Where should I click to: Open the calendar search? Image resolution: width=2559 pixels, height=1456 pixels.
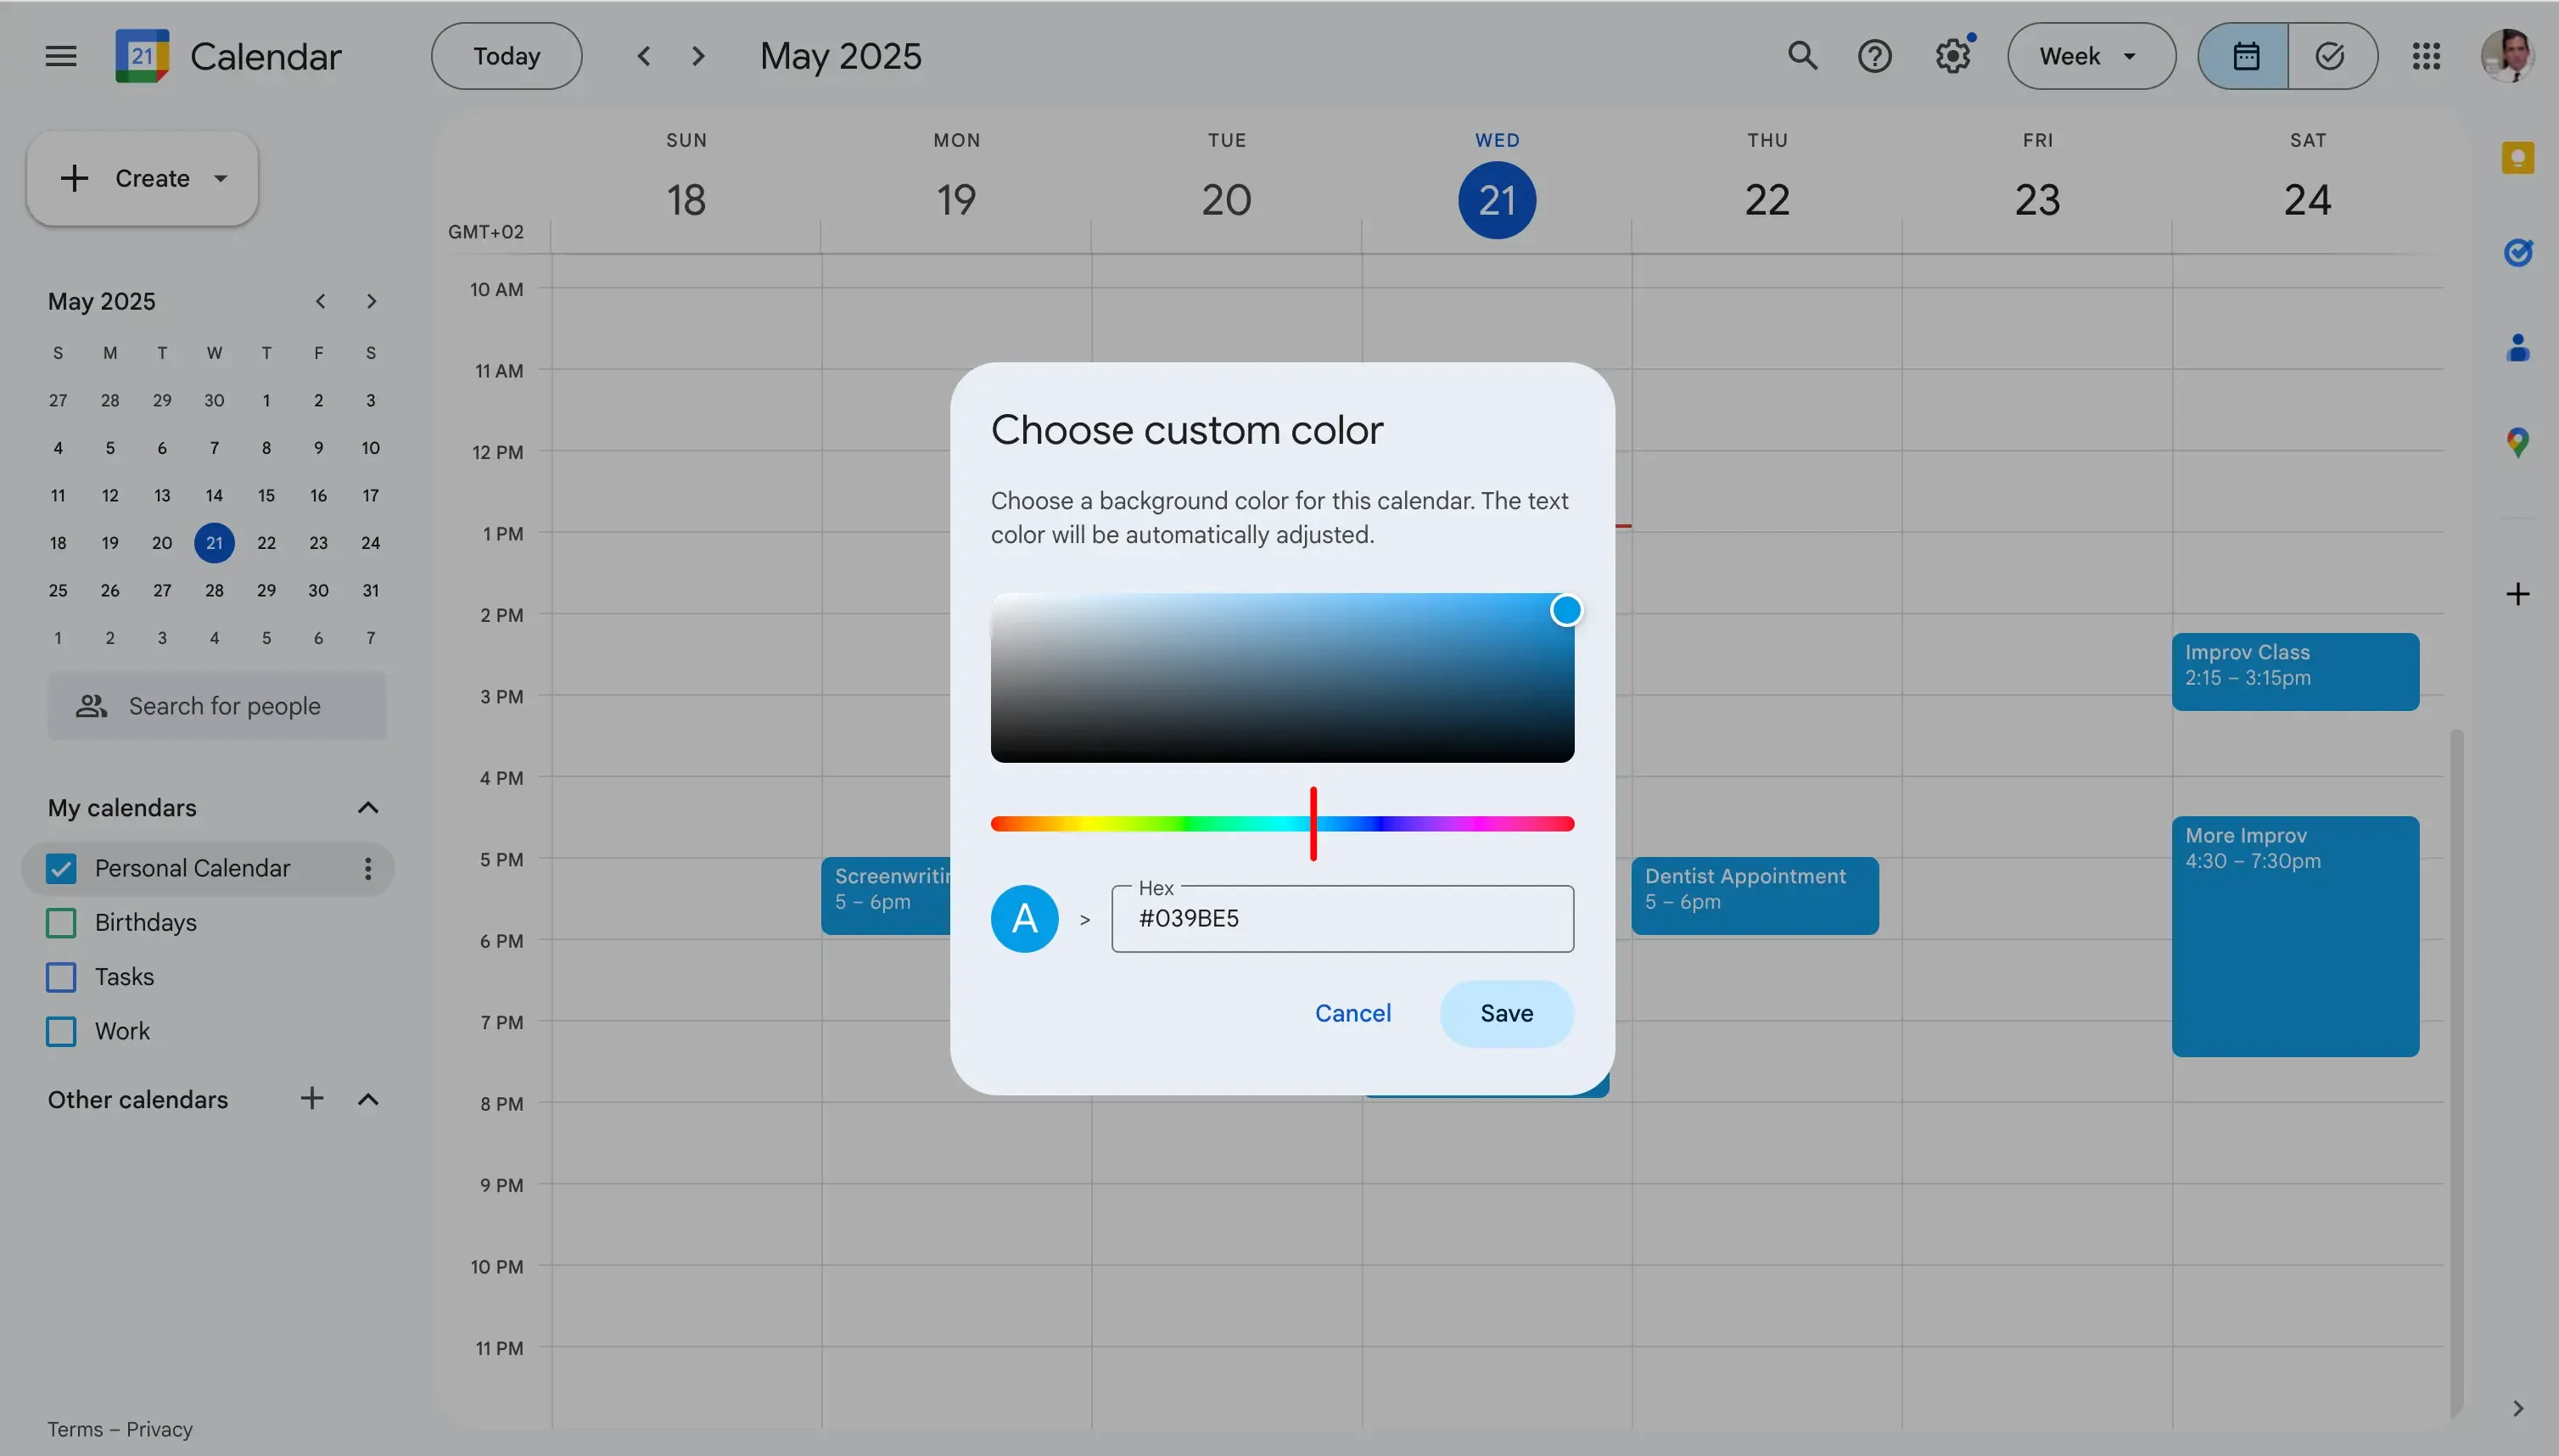tap(1802, 56)
